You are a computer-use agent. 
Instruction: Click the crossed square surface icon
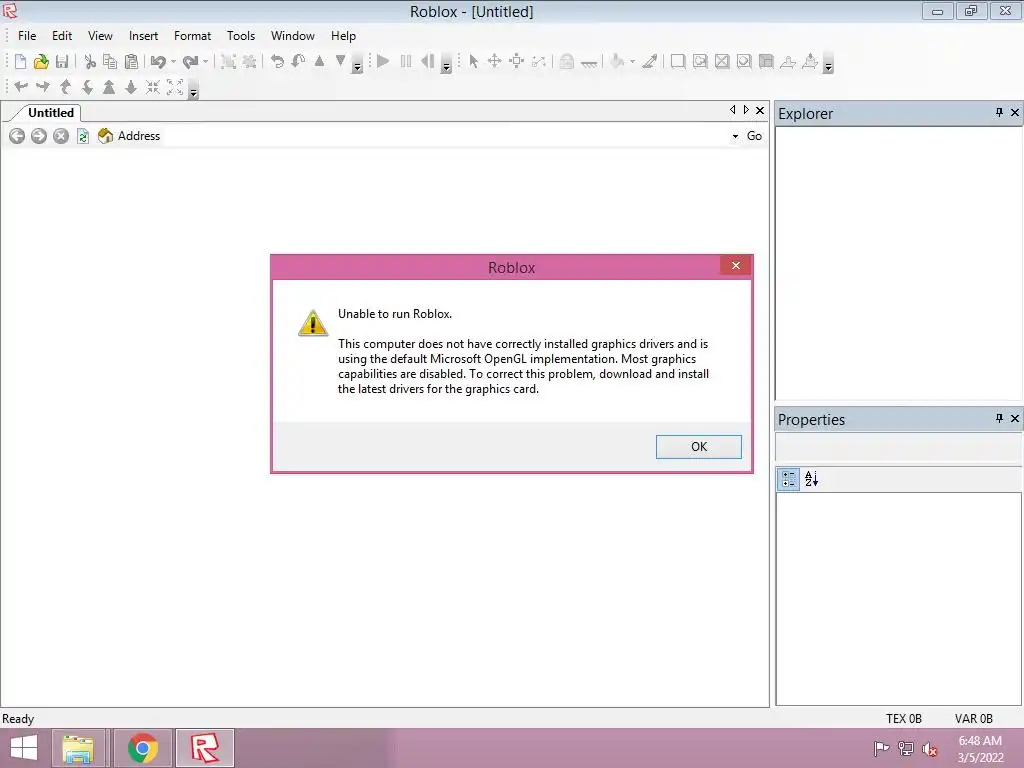click(x=722, y=61)
